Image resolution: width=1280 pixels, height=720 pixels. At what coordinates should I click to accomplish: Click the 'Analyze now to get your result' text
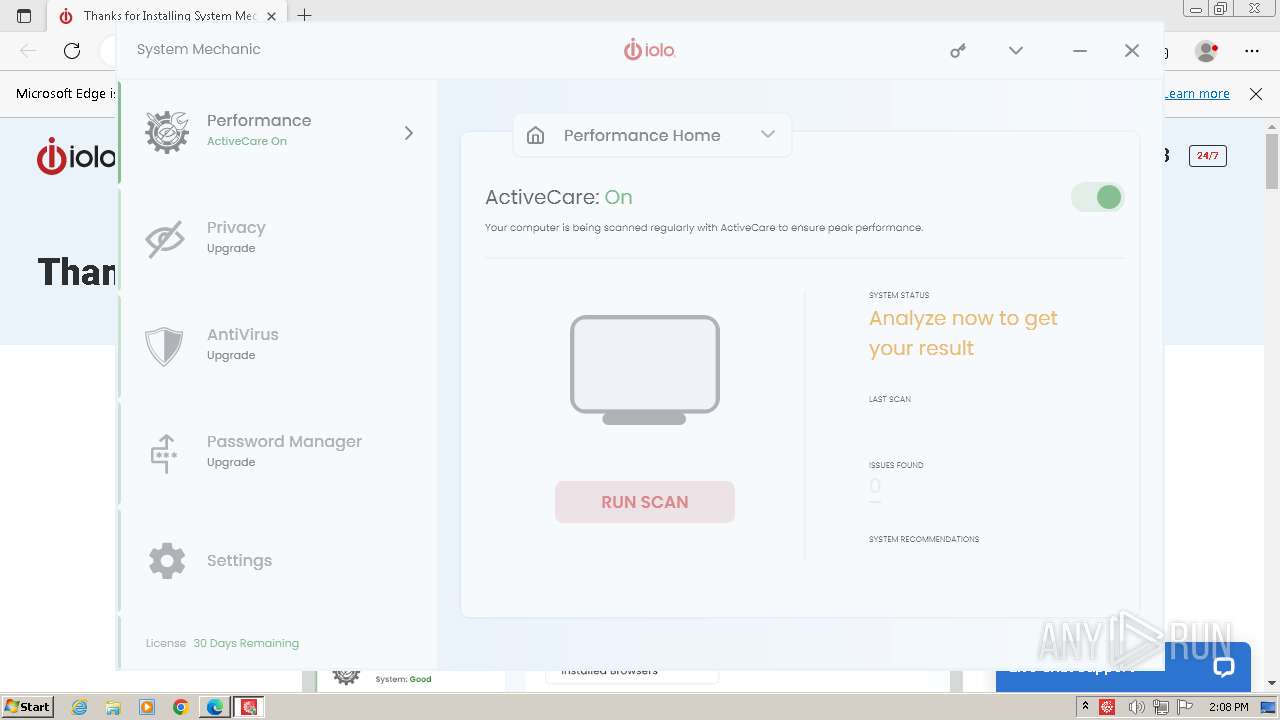click(x=963, y=333)
